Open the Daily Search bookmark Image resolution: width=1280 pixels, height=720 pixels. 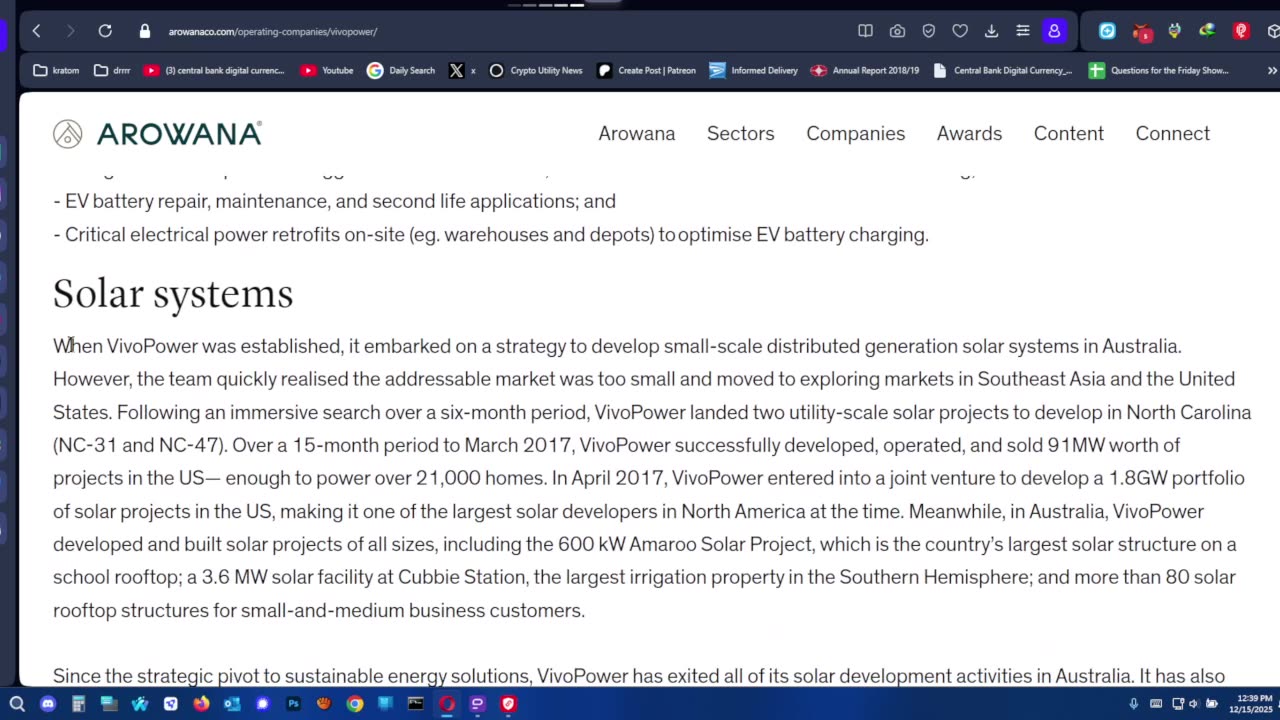pyautogui.click(x=401, y=70)
